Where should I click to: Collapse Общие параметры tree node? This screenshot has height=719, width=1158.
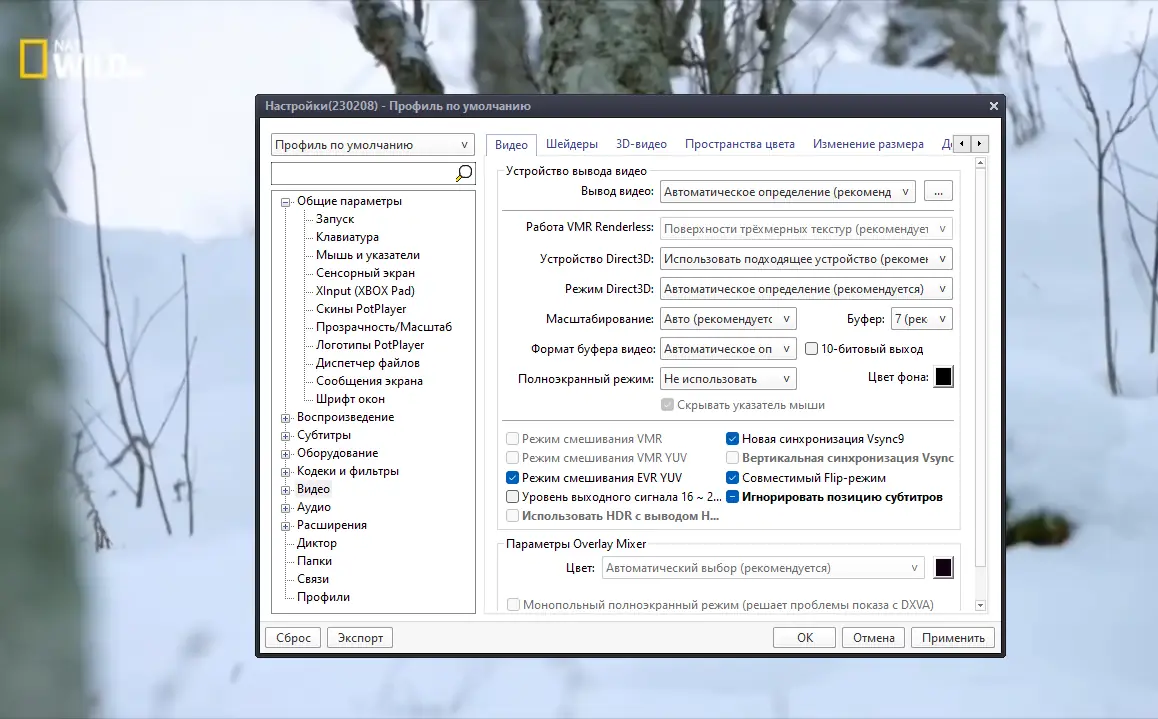286,202
